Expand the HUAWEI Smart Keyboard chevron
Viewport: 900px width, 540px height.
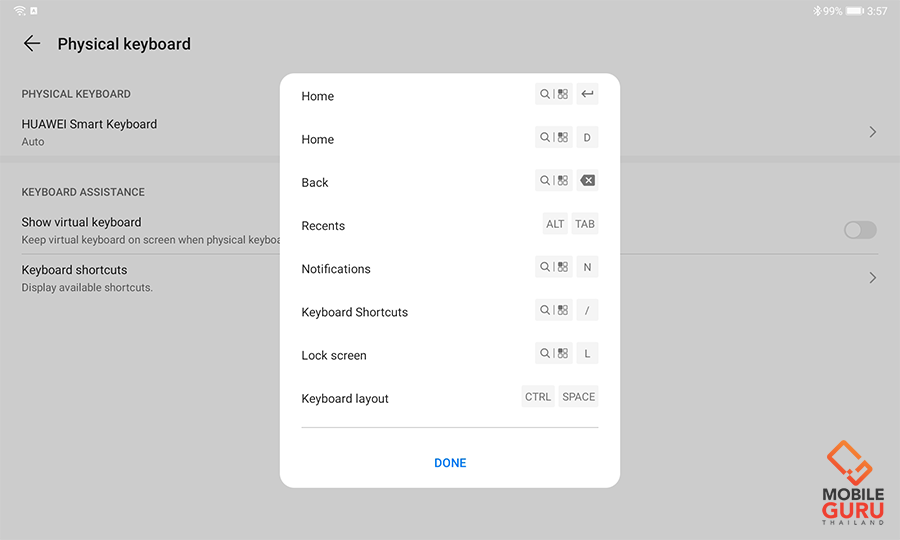coord(873,132)
